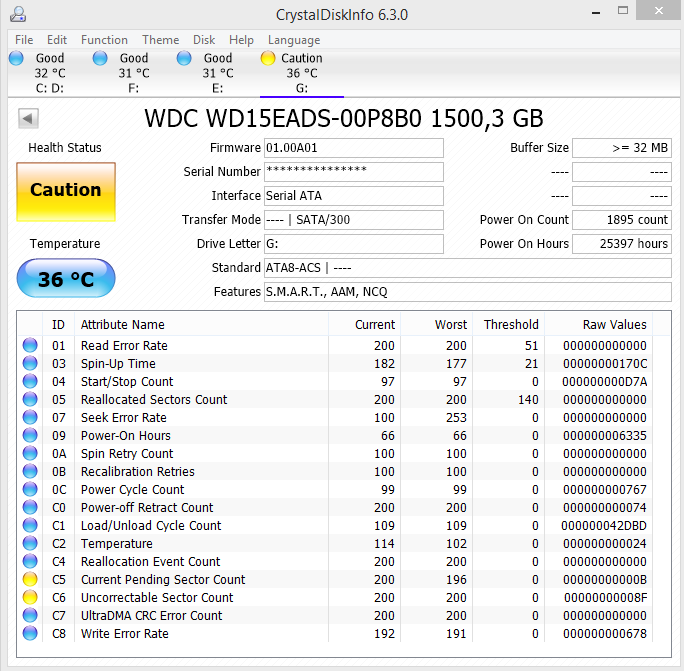Click the status icon for Spin-Up Time
Screen dimensions: 684x671
[30, 363]
